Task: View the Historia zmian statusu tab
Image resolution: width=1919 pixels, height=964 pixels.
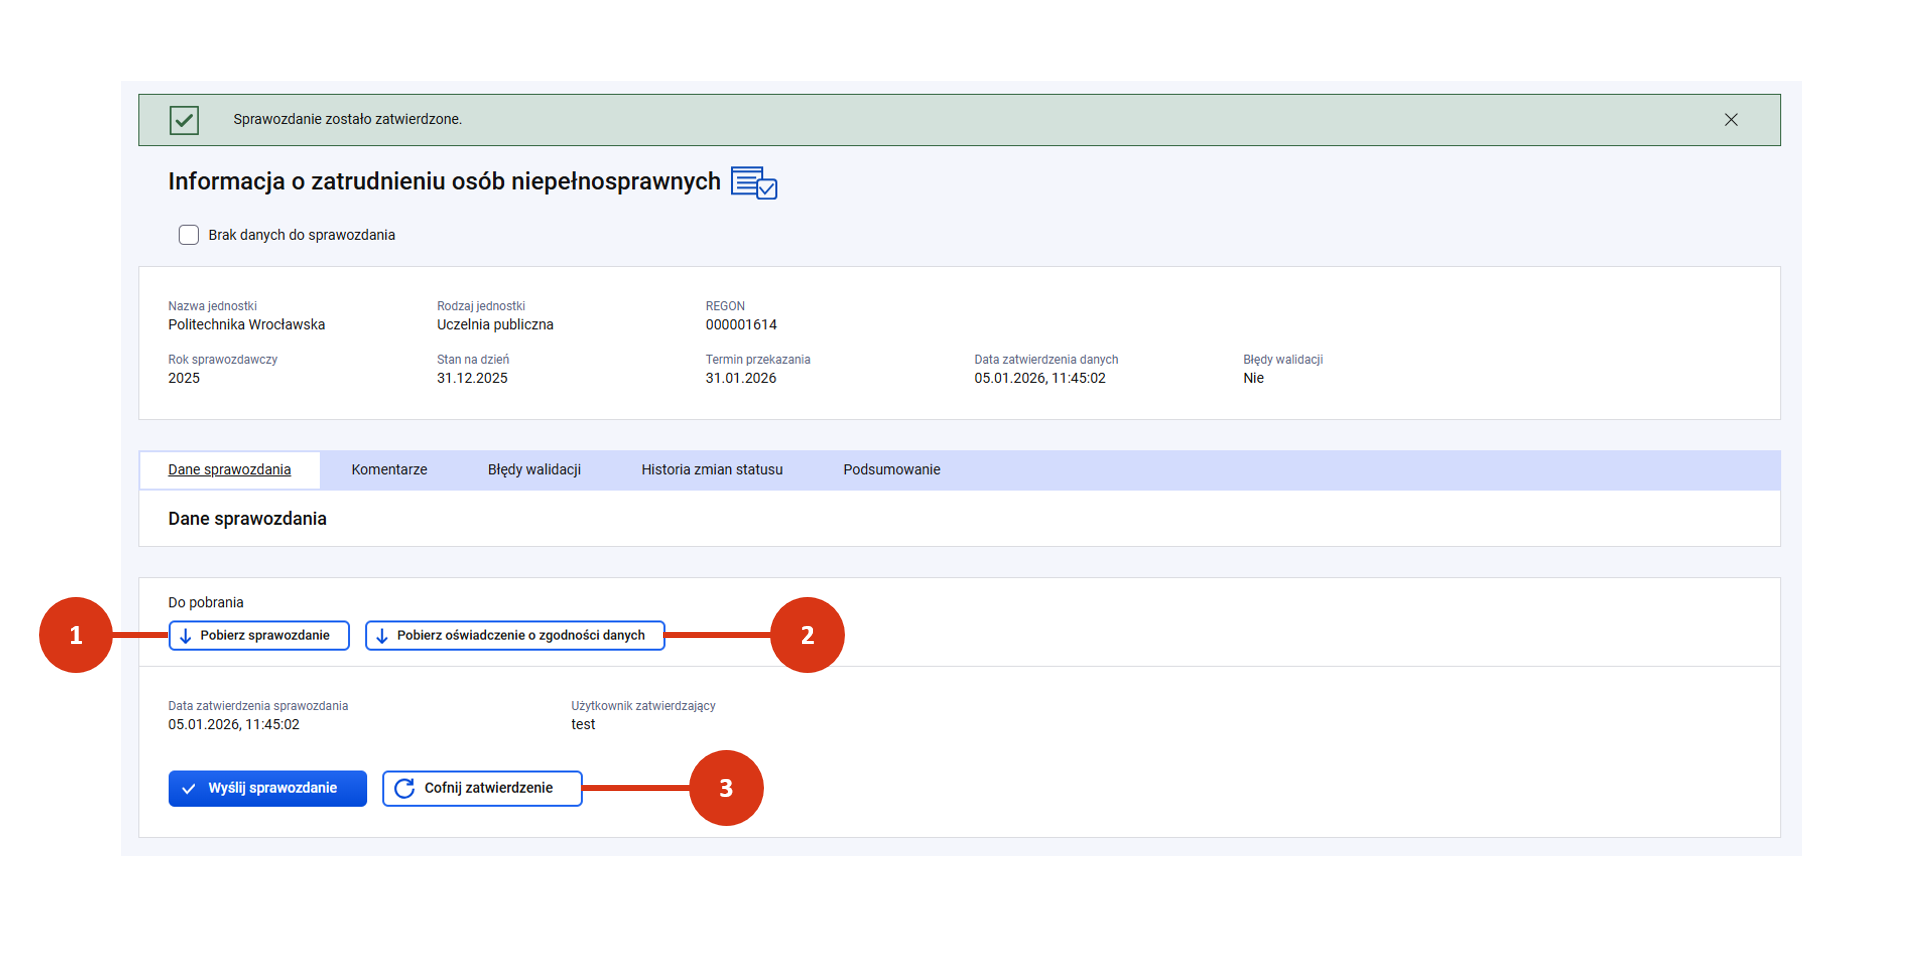Action: point(711,470)
